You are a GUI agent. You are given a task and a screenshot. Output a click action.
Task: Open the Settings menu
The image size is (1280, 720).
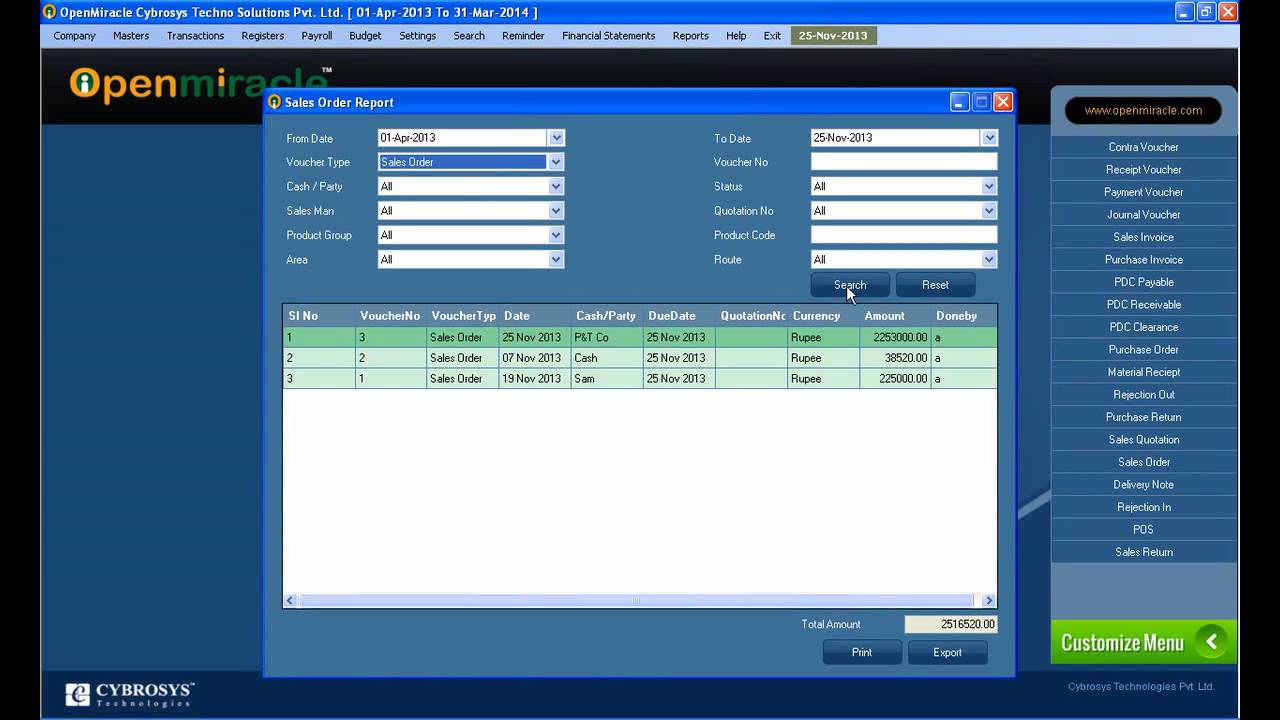(417, 36)
